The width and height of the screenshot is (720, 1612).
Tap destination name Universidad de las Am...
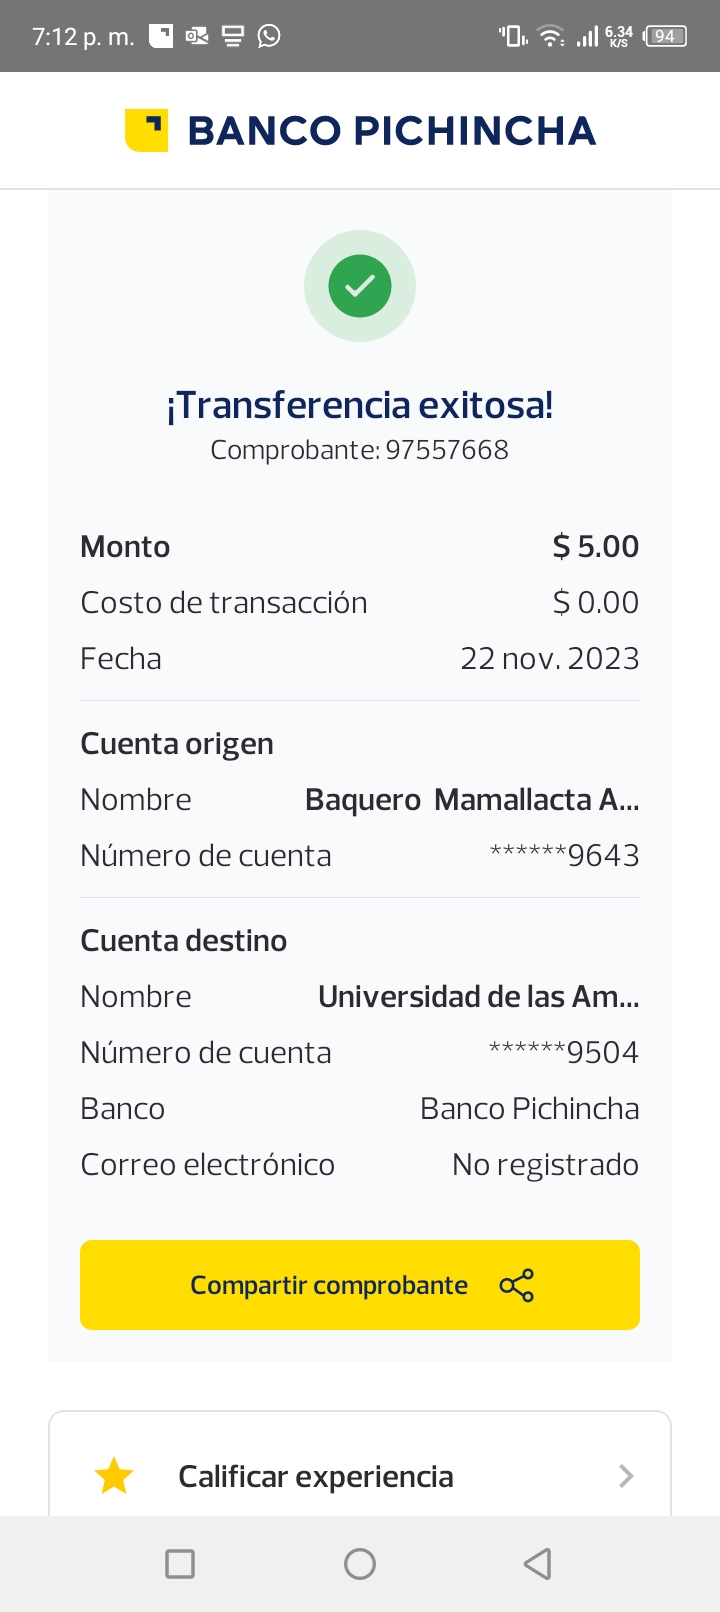478,997
